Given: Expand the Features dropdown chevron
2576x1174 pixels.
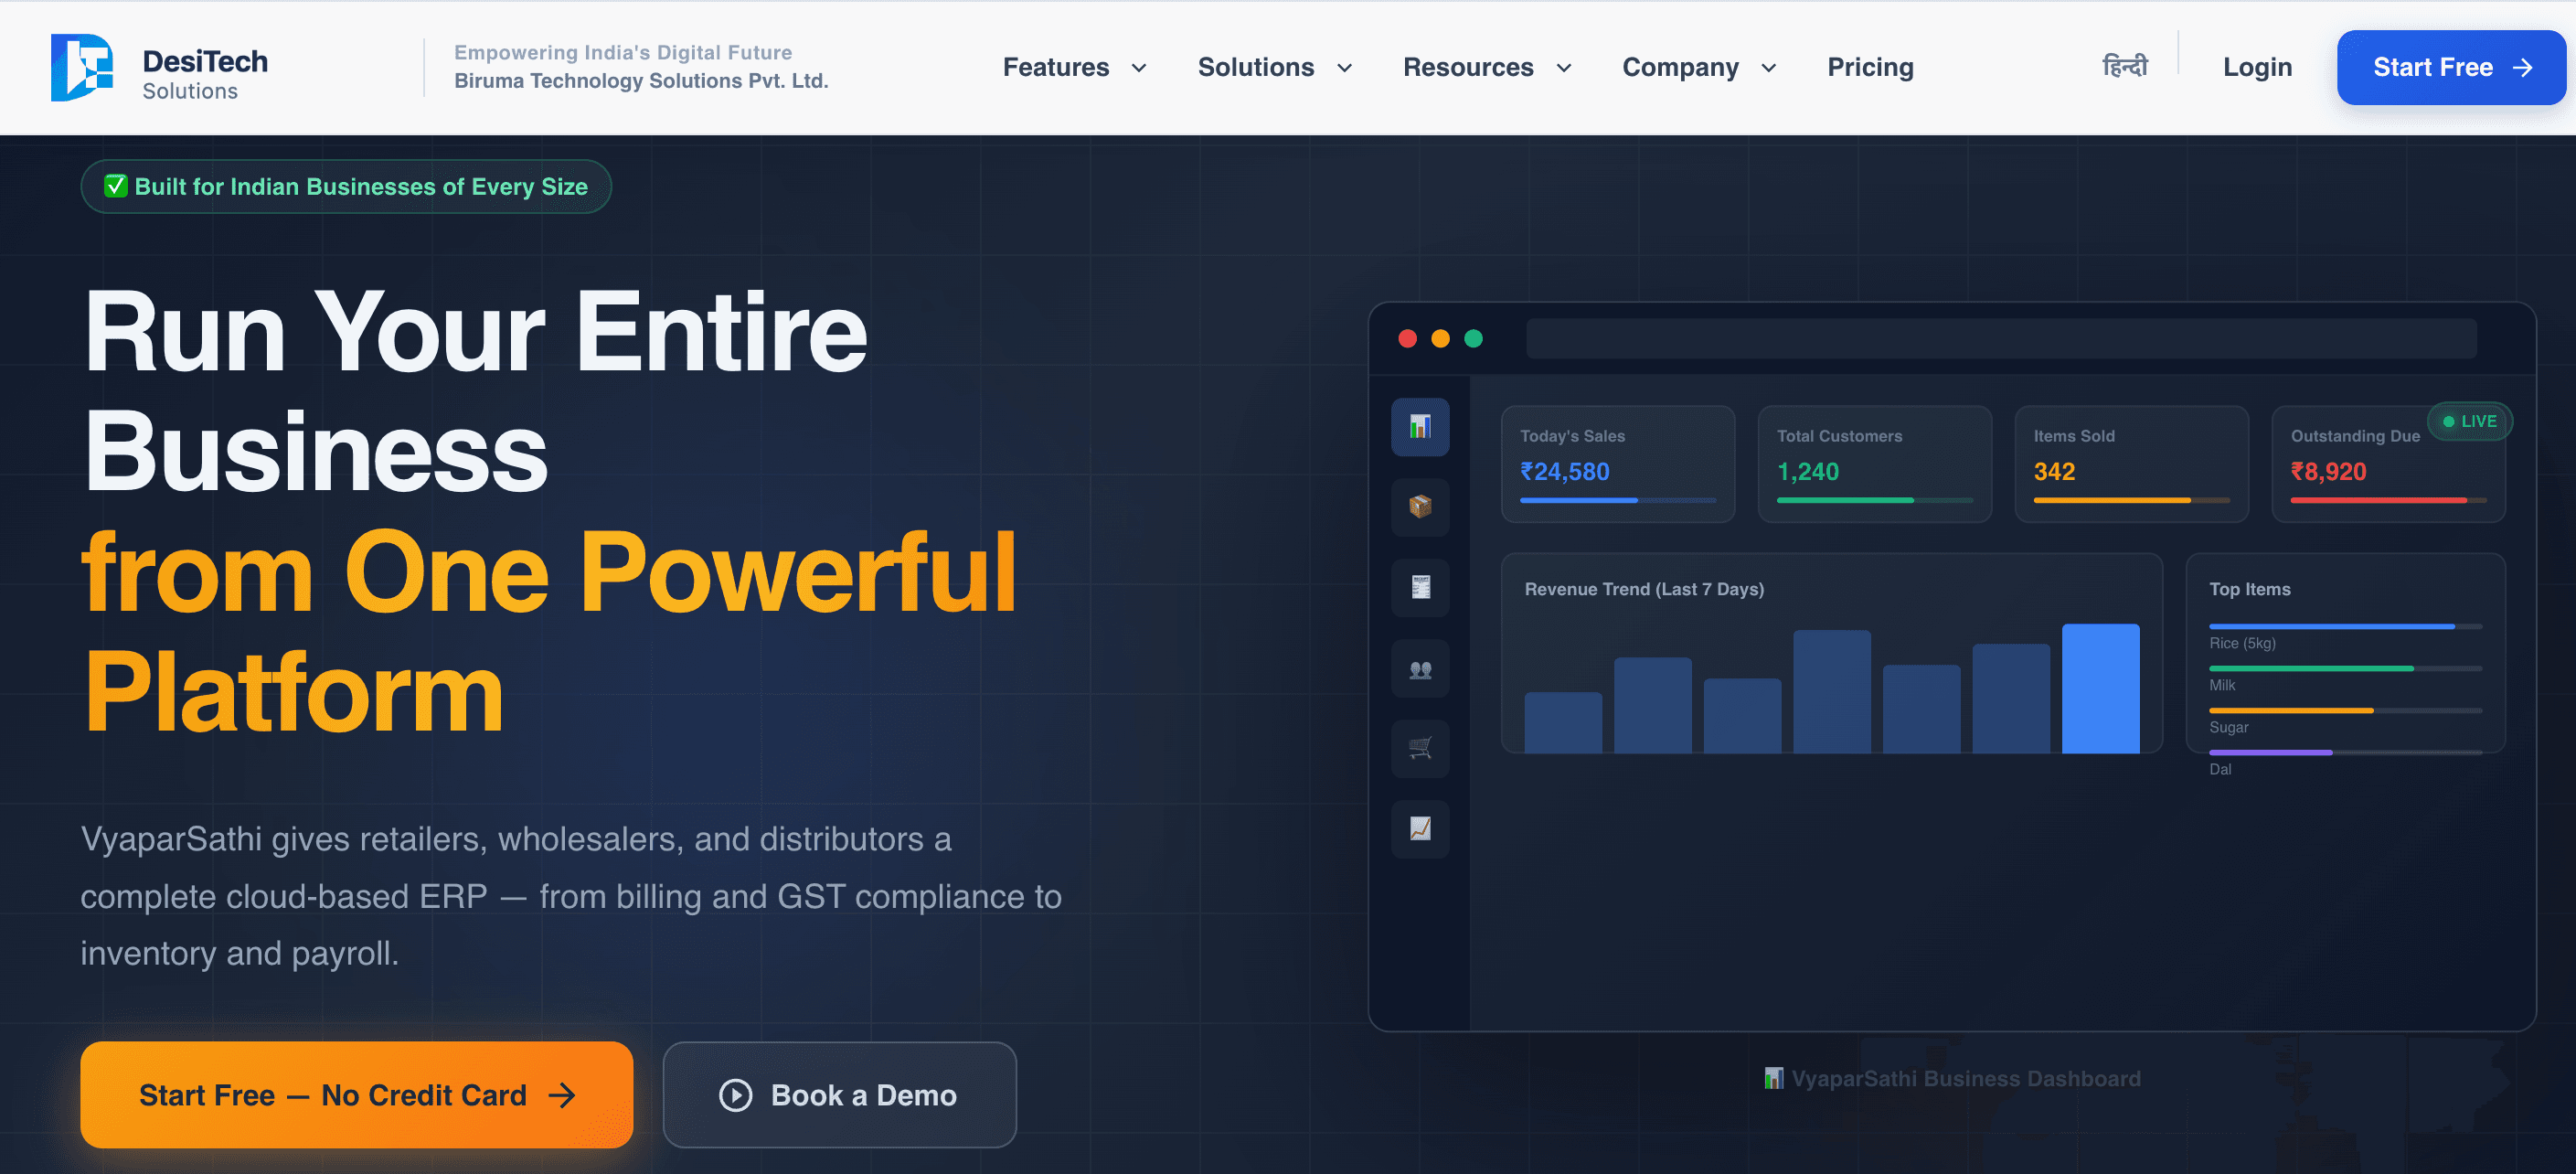Looking at the screenshot, I should pyautogui.click(x=1138, y=68).
